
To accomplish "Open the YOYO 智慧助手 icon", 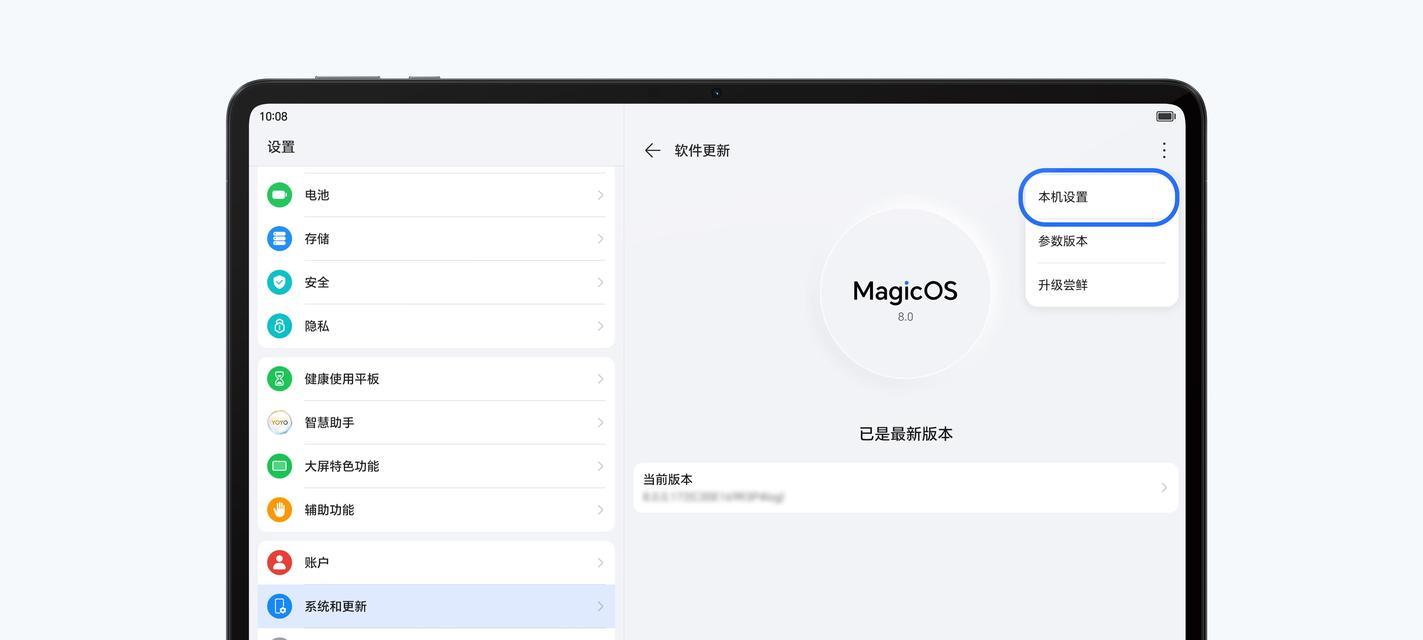I will click(279, 422).
